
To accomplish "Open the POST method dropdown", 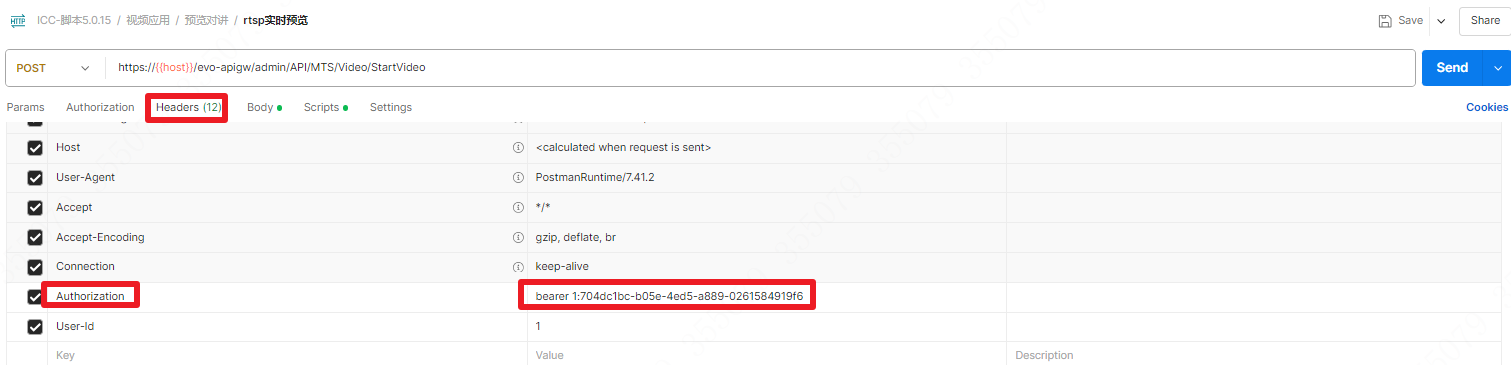I will pyautogui.click(x=53, y=68).
